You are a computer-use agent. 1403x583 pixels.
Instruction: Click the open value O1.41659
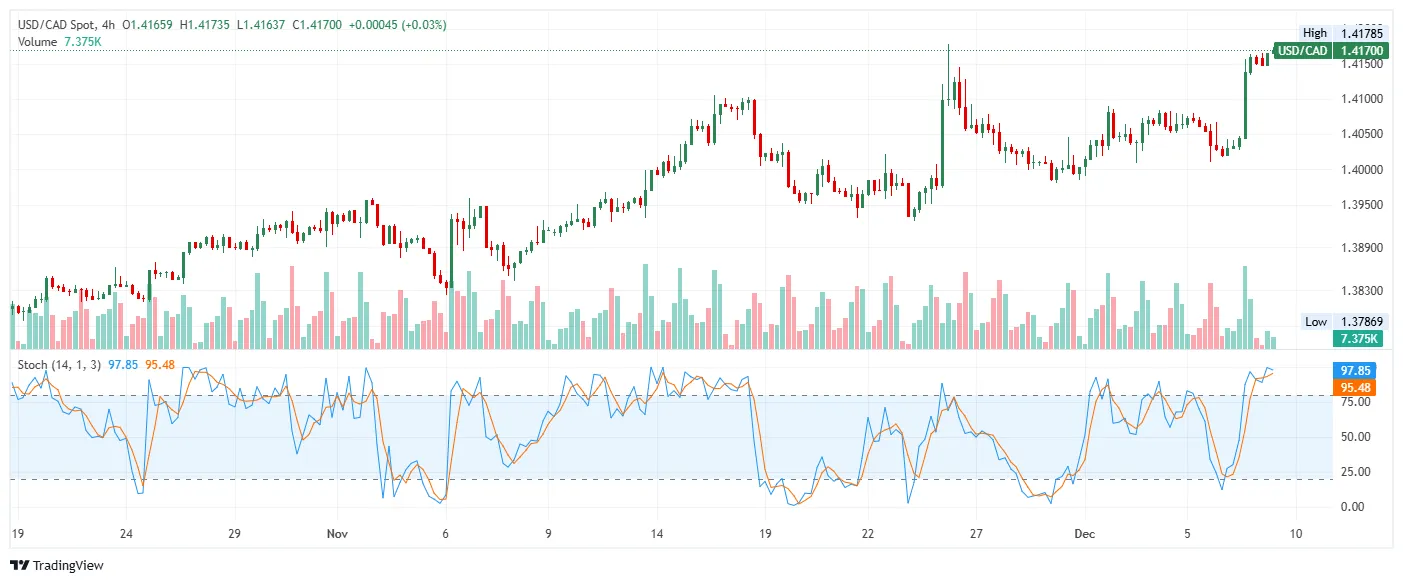click(149, 24)
